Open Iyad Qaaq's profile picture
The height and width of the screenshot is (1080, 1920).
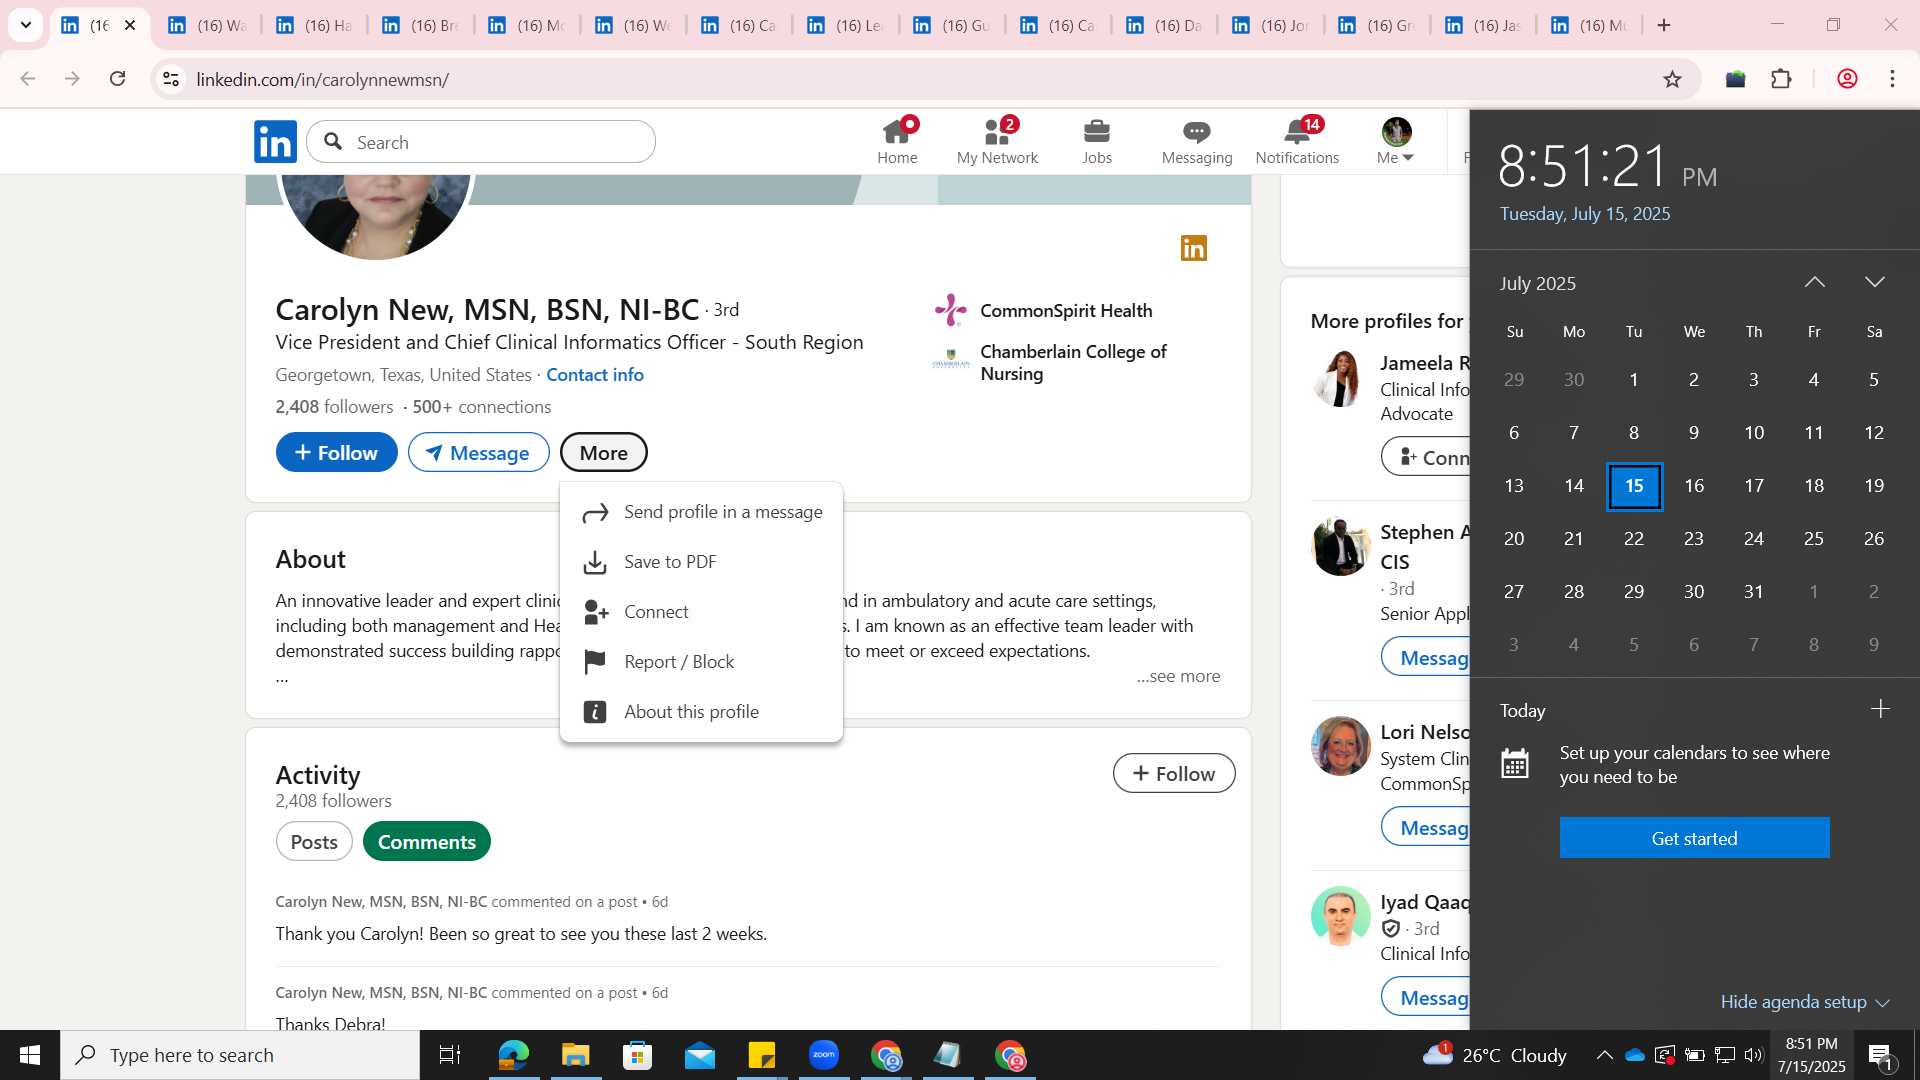[1340, 916]
